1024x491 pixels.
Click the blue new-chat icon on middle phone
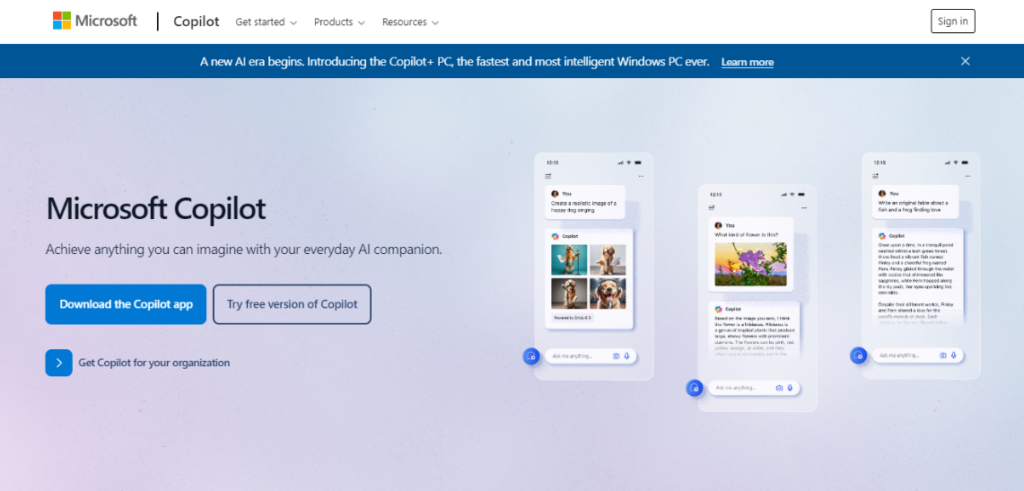point(694,388)
